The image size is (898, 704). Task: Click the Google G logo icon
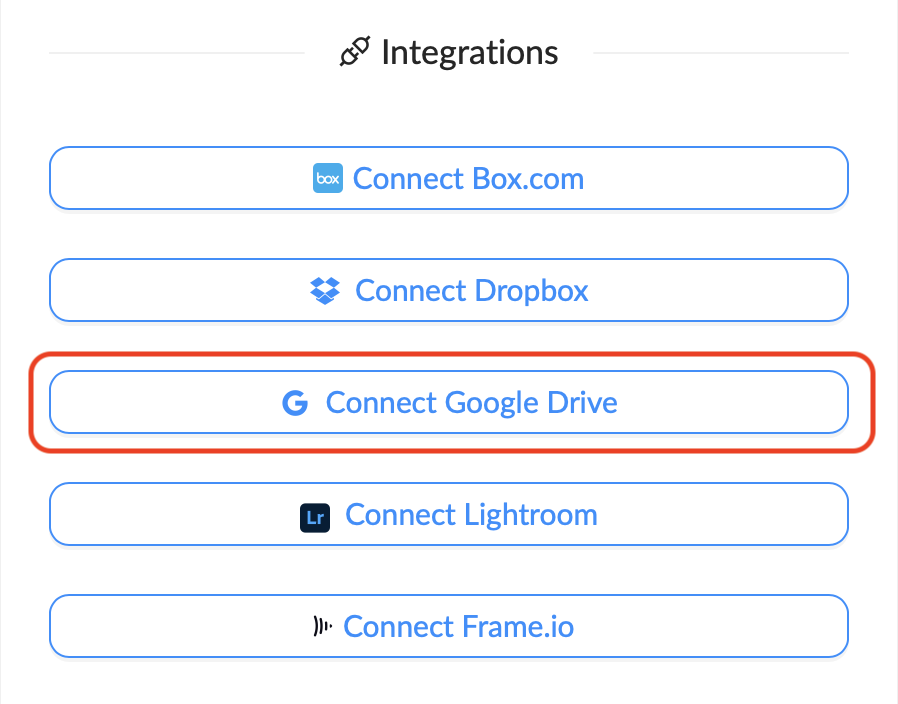click(x=295, y=403)
